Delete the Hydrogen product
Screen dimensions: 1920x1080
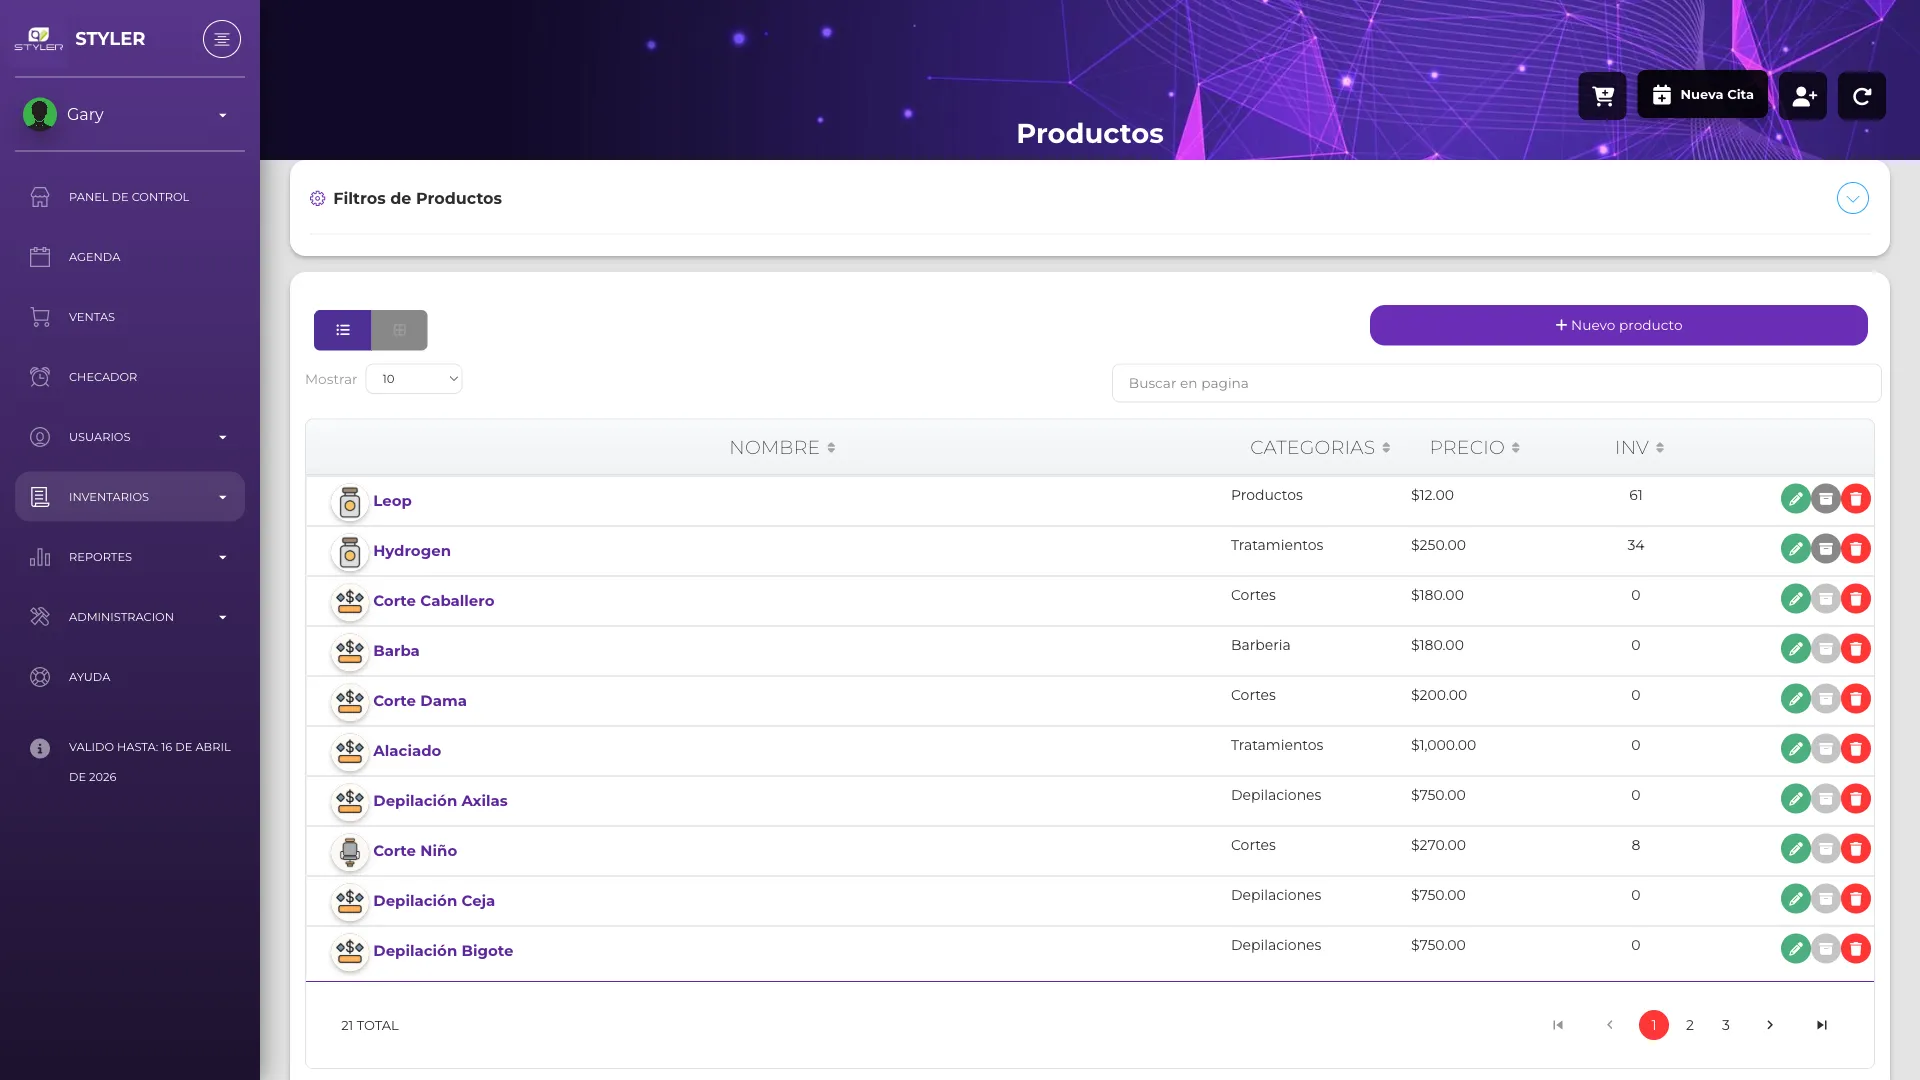(x=1855, y=548)
